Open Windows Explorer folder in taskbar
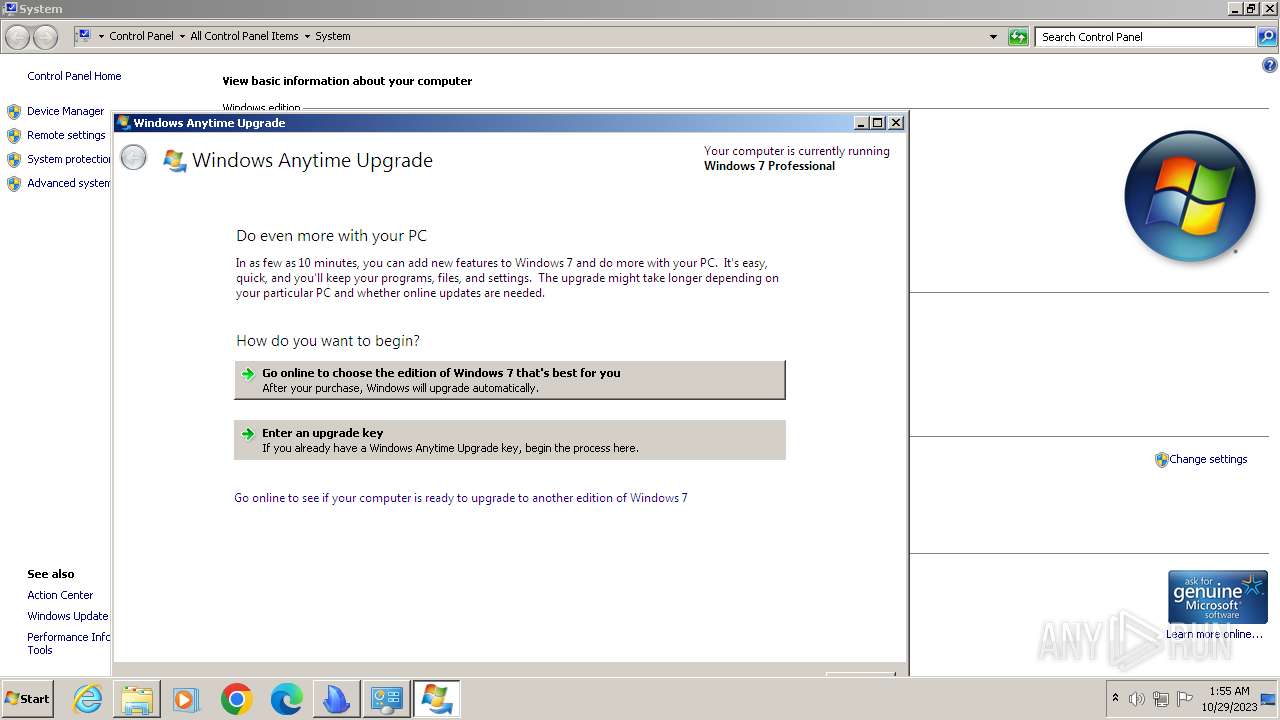Screen dimensions: 1280x720 (x=137, y=699)
